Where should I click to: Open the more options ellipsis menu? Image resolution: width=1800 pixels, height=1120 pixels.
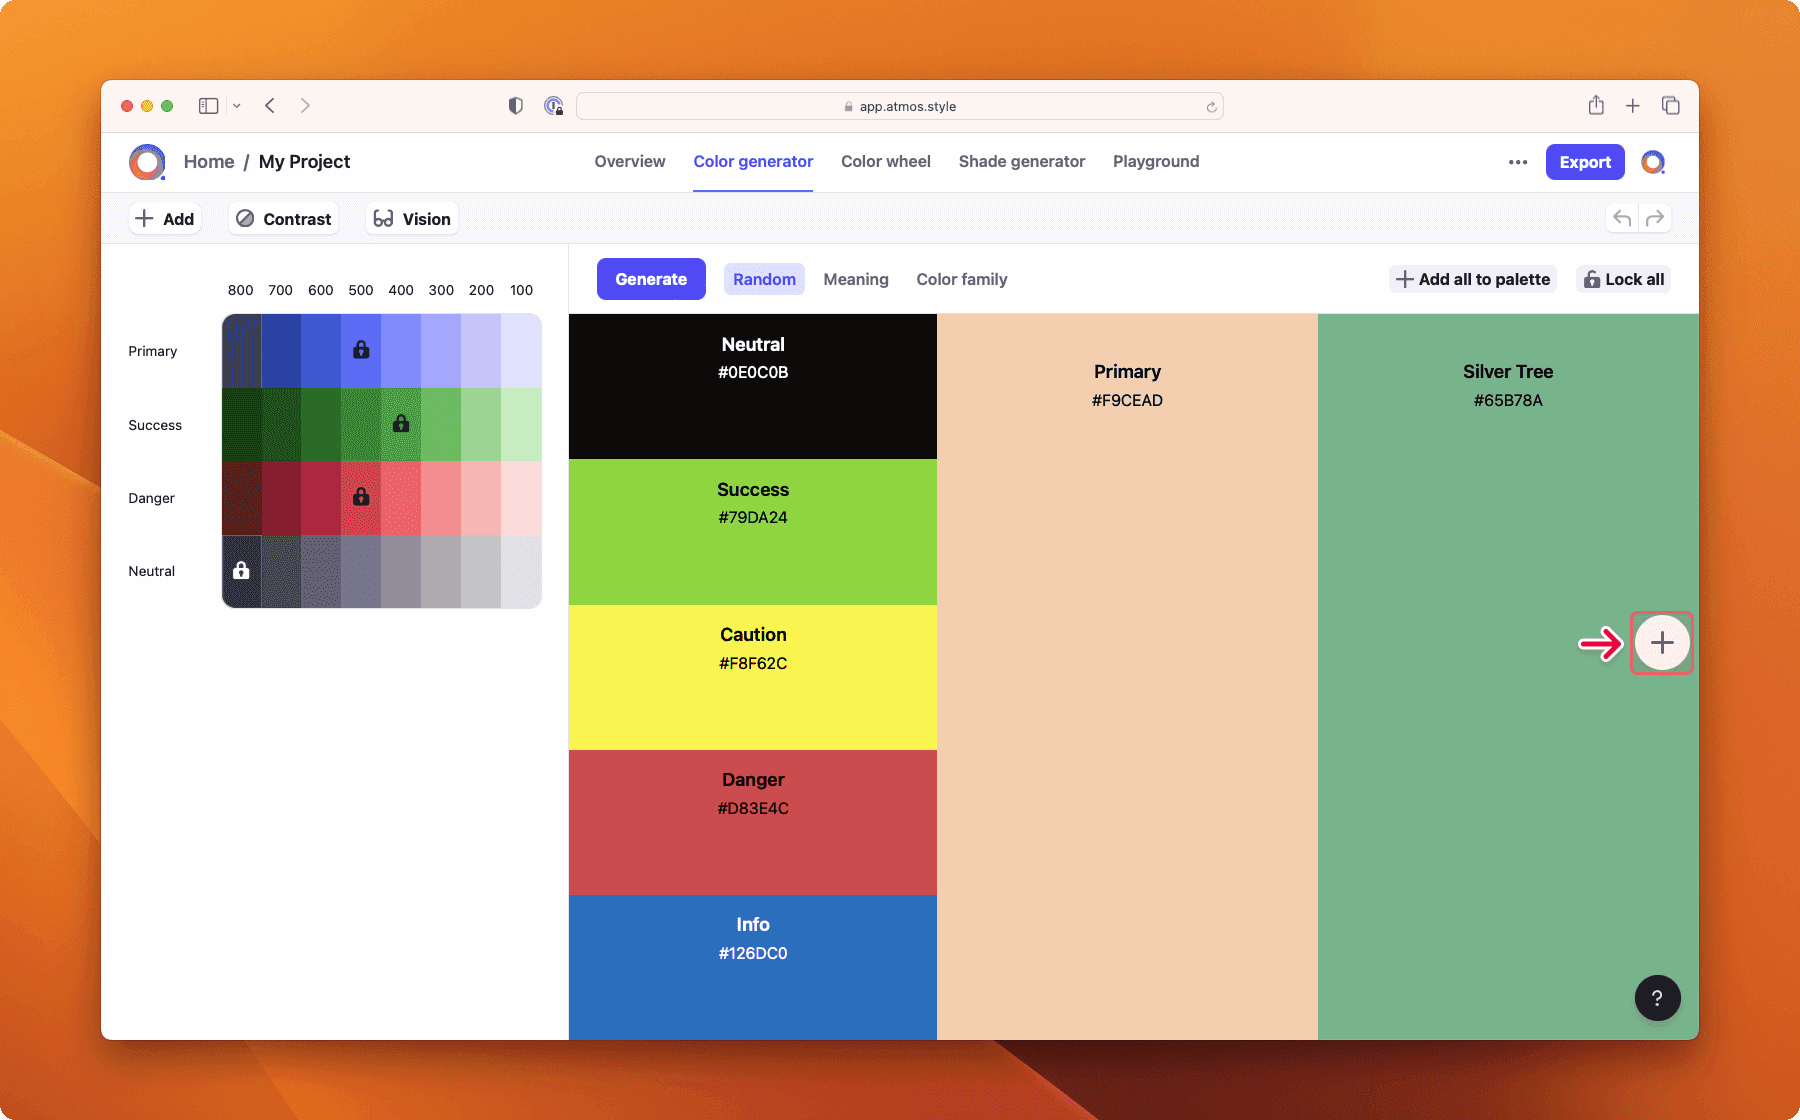tap(1517, 161)
